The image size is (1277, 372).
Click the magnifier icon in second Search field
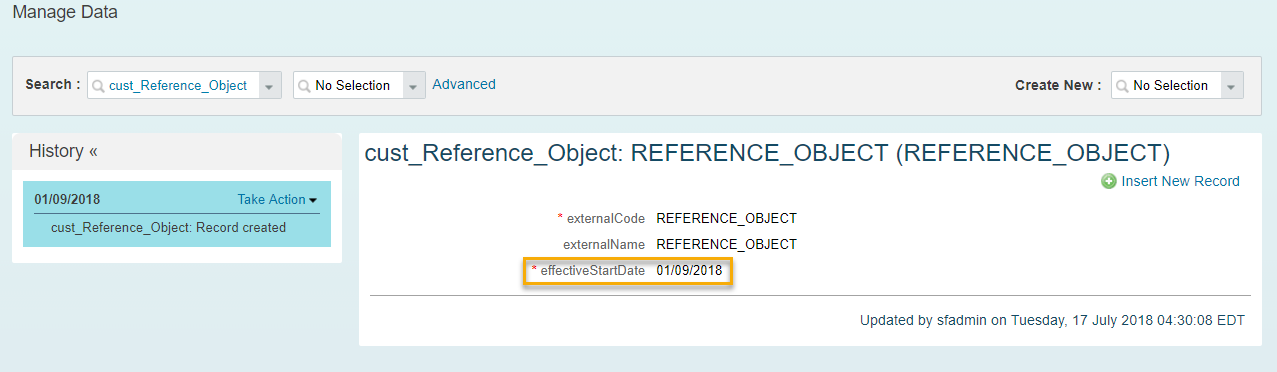304,86
